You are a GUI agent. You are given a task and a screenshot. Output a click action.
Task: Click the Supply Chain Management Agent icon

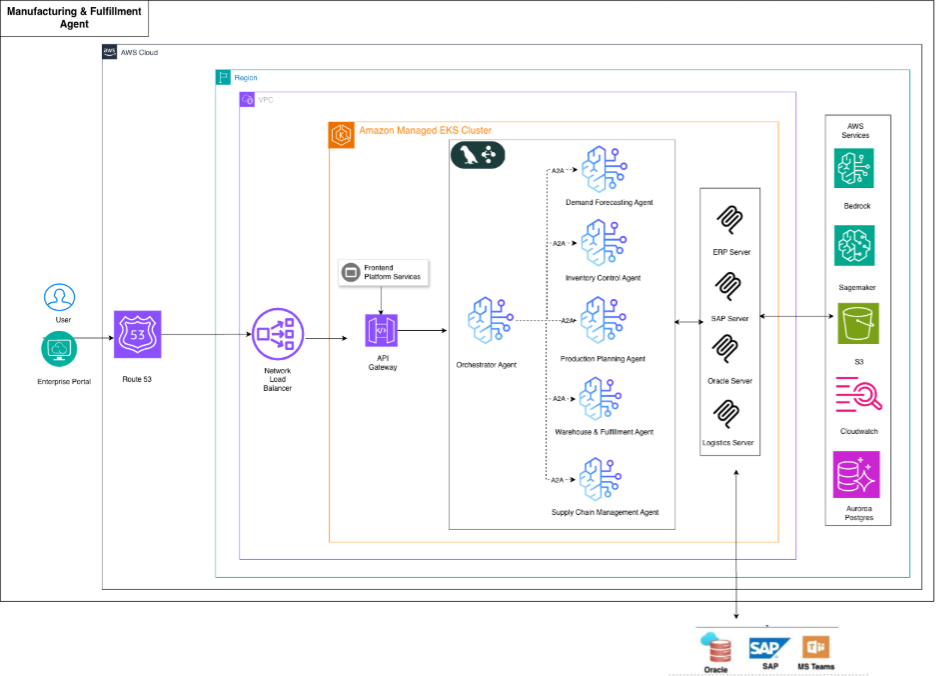pos(603,479)
